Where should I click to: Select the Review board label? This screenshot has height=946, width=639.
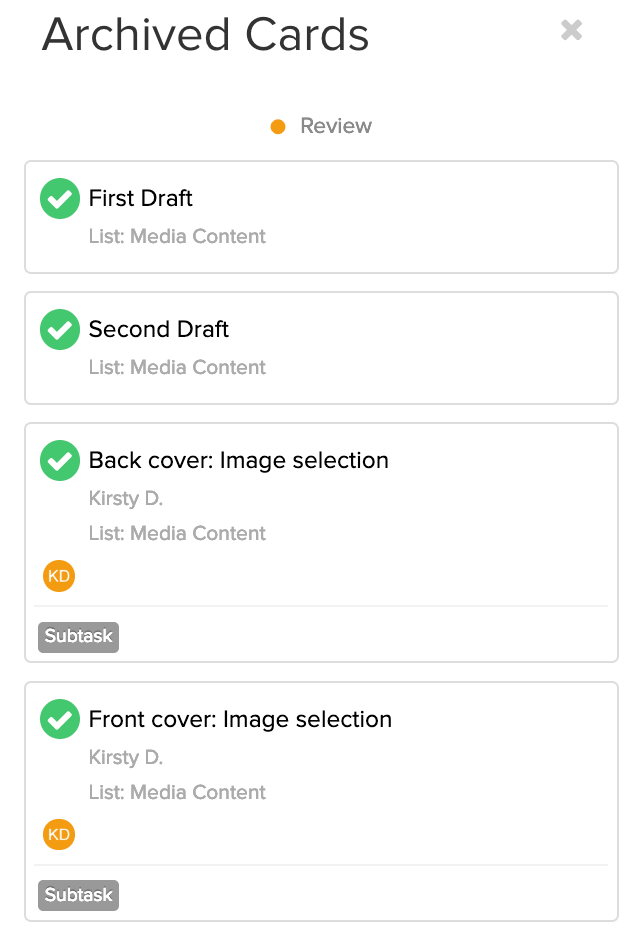point(336,125)
